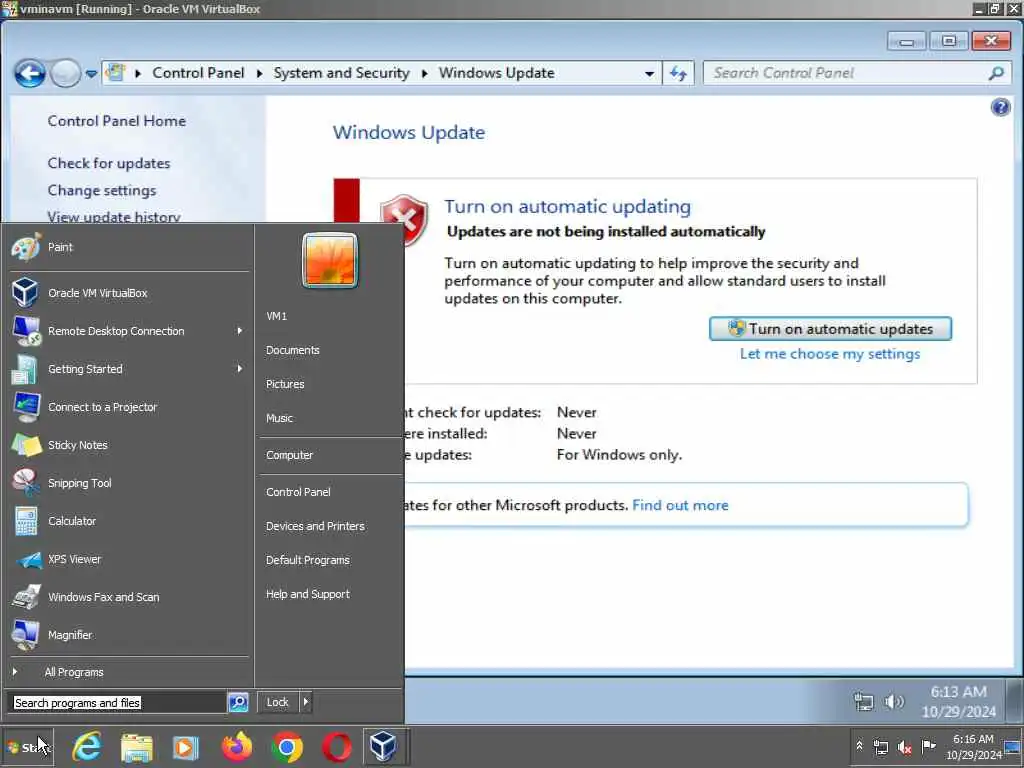
Task: Click the Start menu search magnifier button
Action: click(x=238, y=702)
